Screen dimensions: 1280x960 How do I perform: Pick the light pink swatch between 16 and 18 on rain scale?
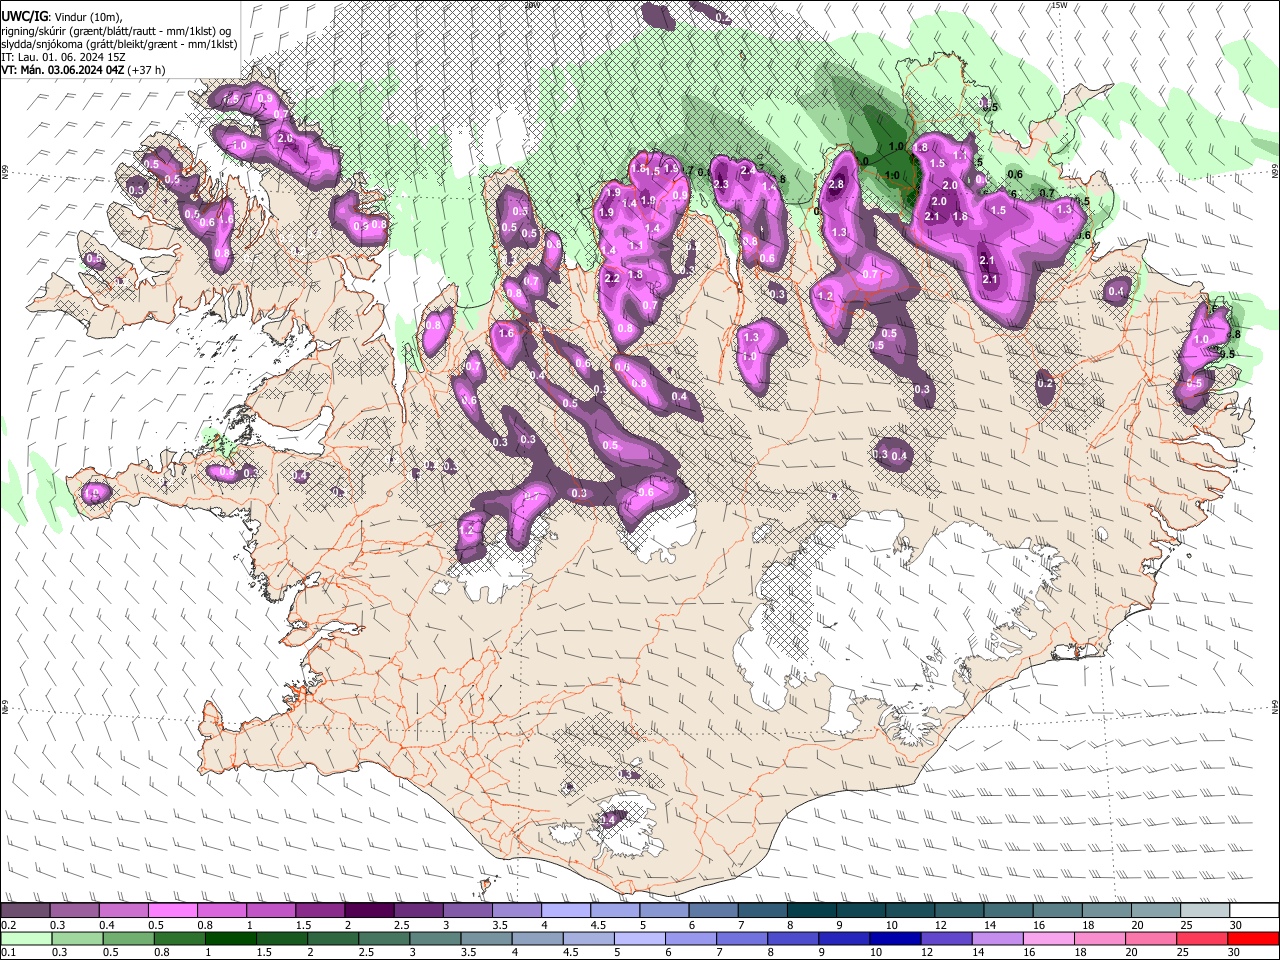coord(1048,938)
